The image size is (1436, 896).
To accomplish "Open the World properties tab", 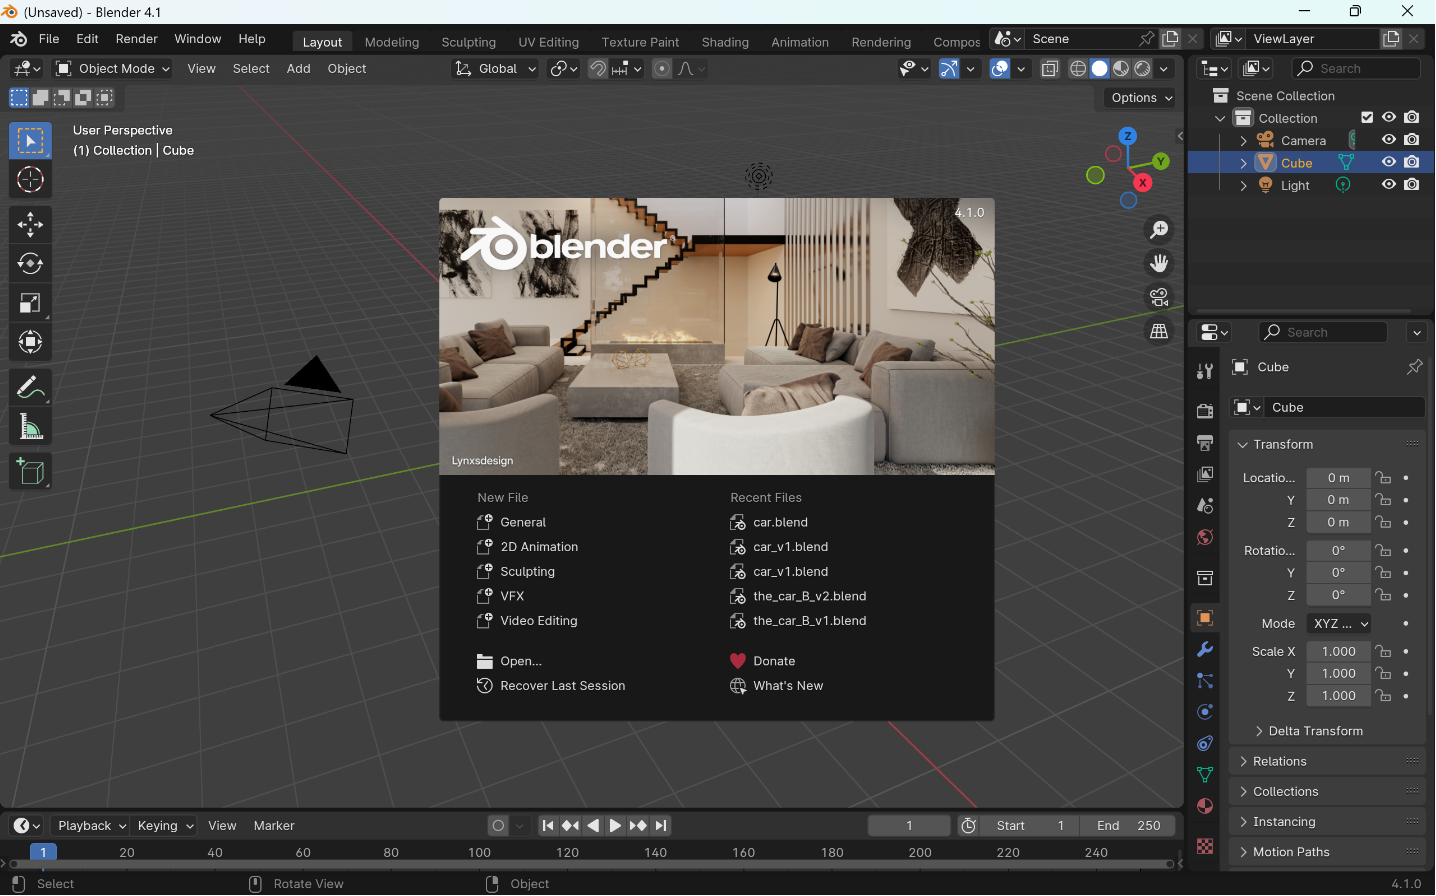I will [x=1205, y=538].
